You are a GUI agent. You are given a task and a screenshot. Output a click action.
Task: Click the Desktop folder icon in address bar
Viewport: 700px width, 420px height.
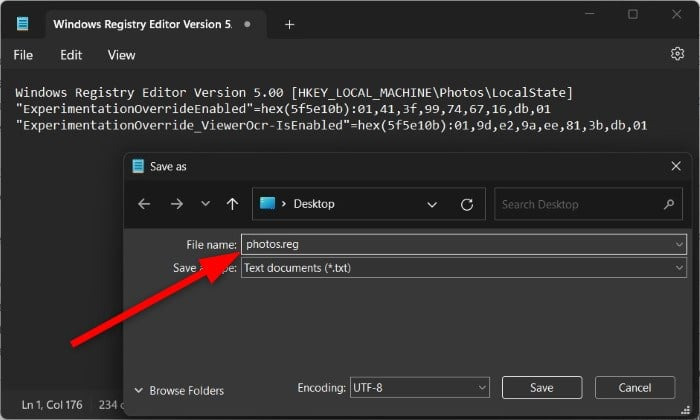pos(267,204)
